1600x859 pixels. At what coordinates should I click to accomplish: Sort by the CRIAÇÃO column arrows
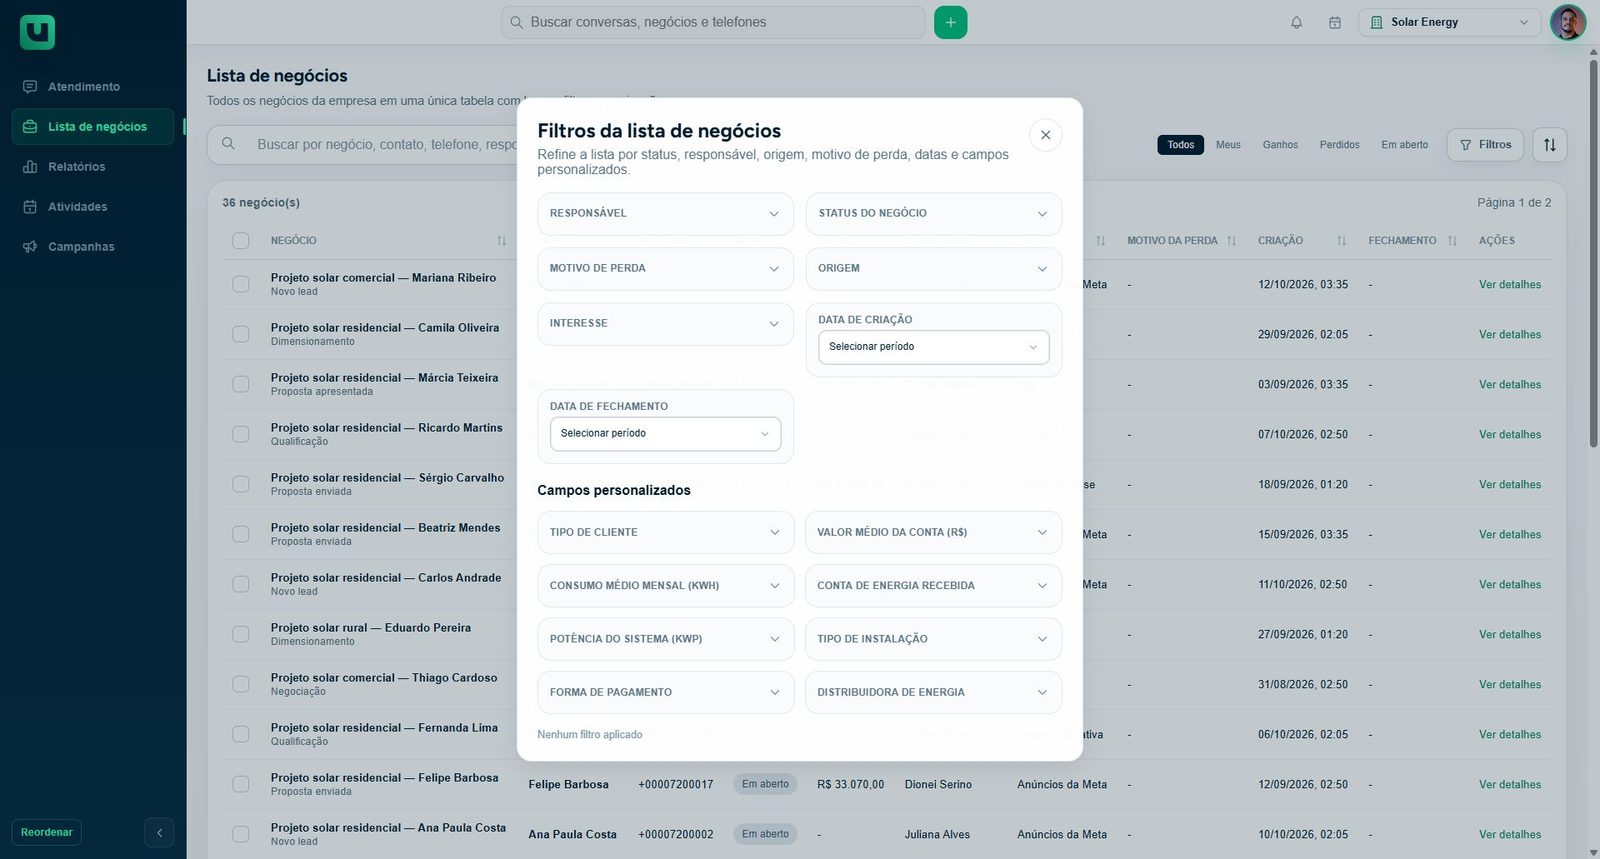pyautogui.click(x=1341, y=241)
